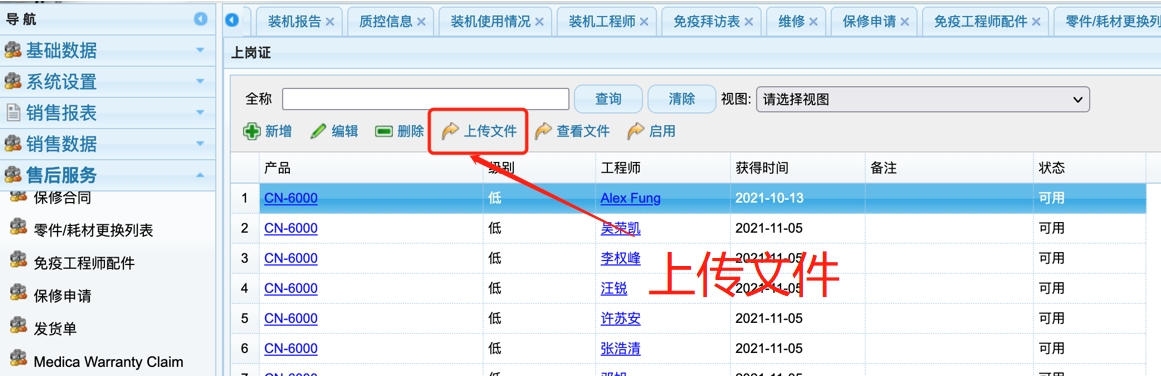Collapse the 售后服务 section arrow

(x=200, y=175)
